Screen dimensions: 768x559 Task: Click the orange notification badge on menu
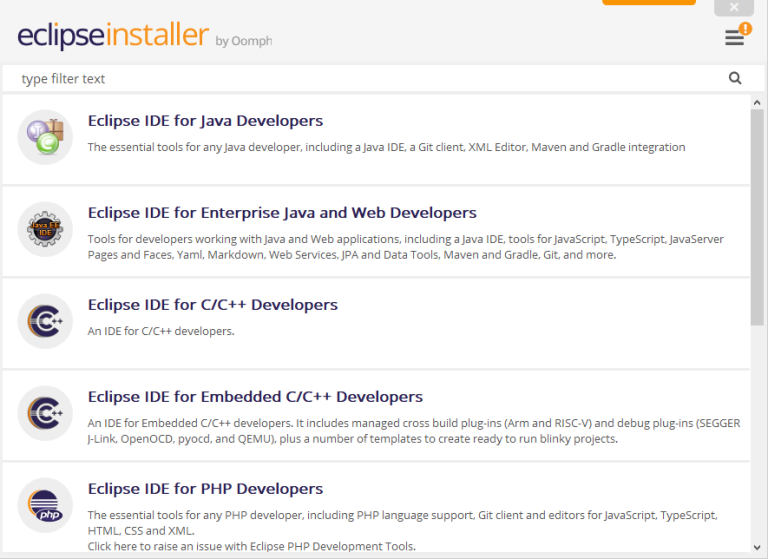pos(744,29)
